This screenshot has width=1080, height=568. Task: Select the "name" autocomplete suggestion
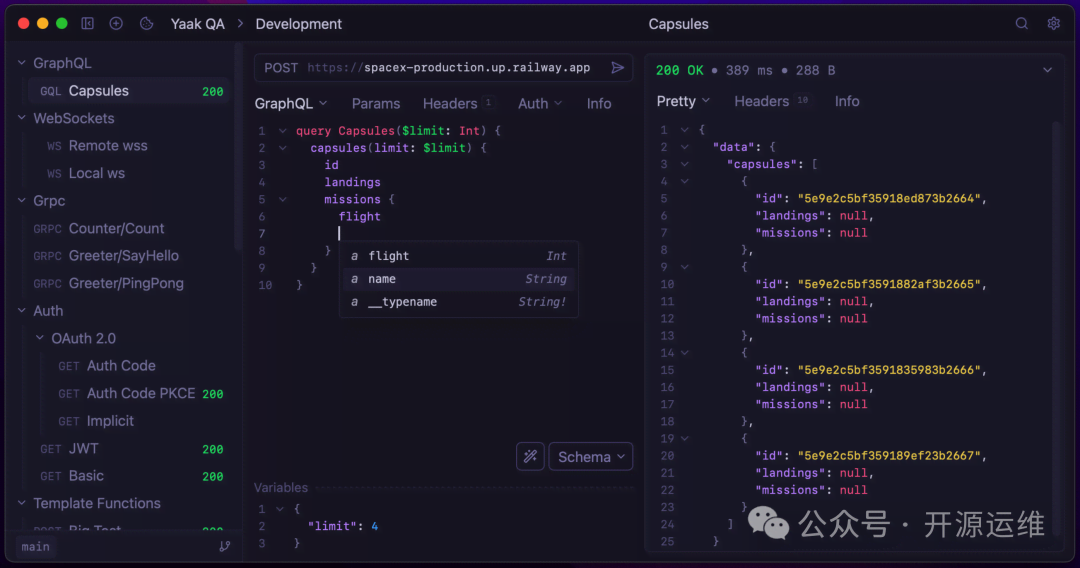pos(382,279)
